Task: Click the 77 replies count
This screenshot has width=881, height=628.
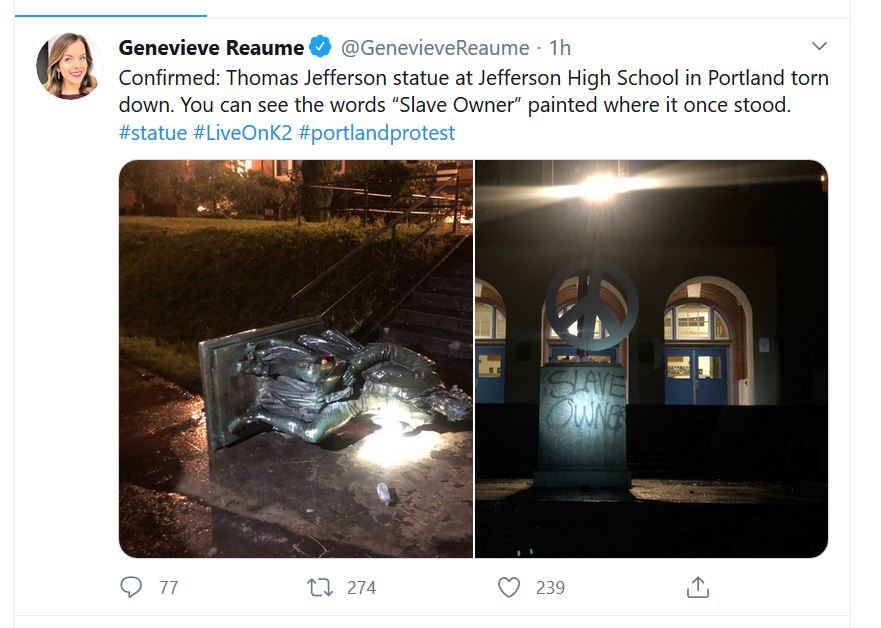Action: [168, 588]
